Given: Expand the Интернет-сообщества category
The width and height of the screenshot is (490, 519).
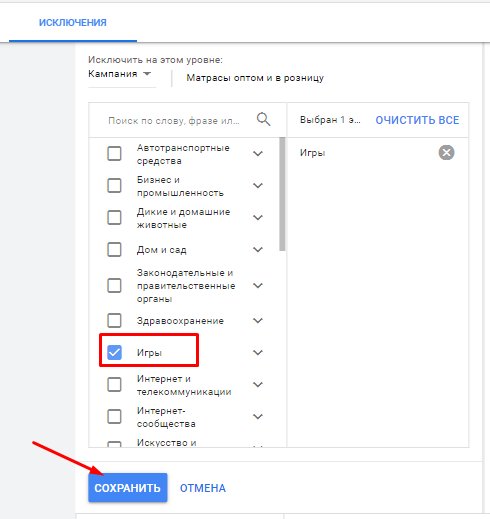Looking at the screenshot, I should (x=258, y=417).
